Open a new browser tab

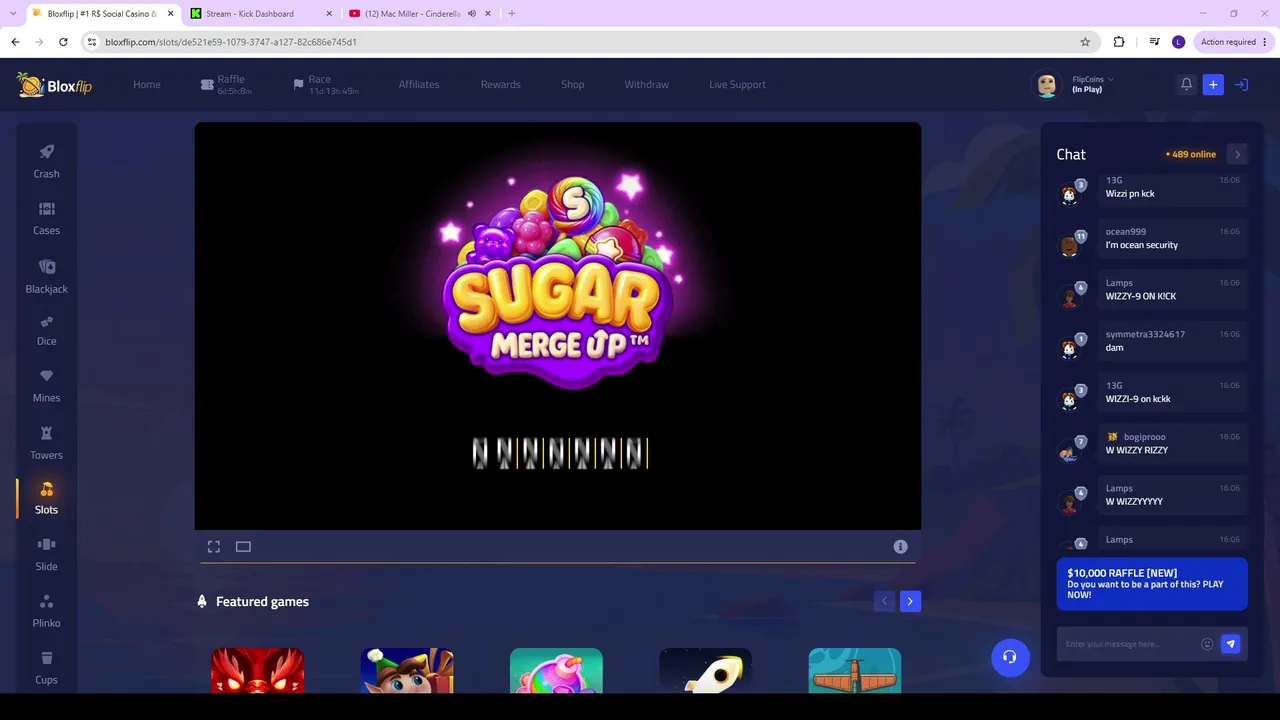pos(512,14)
